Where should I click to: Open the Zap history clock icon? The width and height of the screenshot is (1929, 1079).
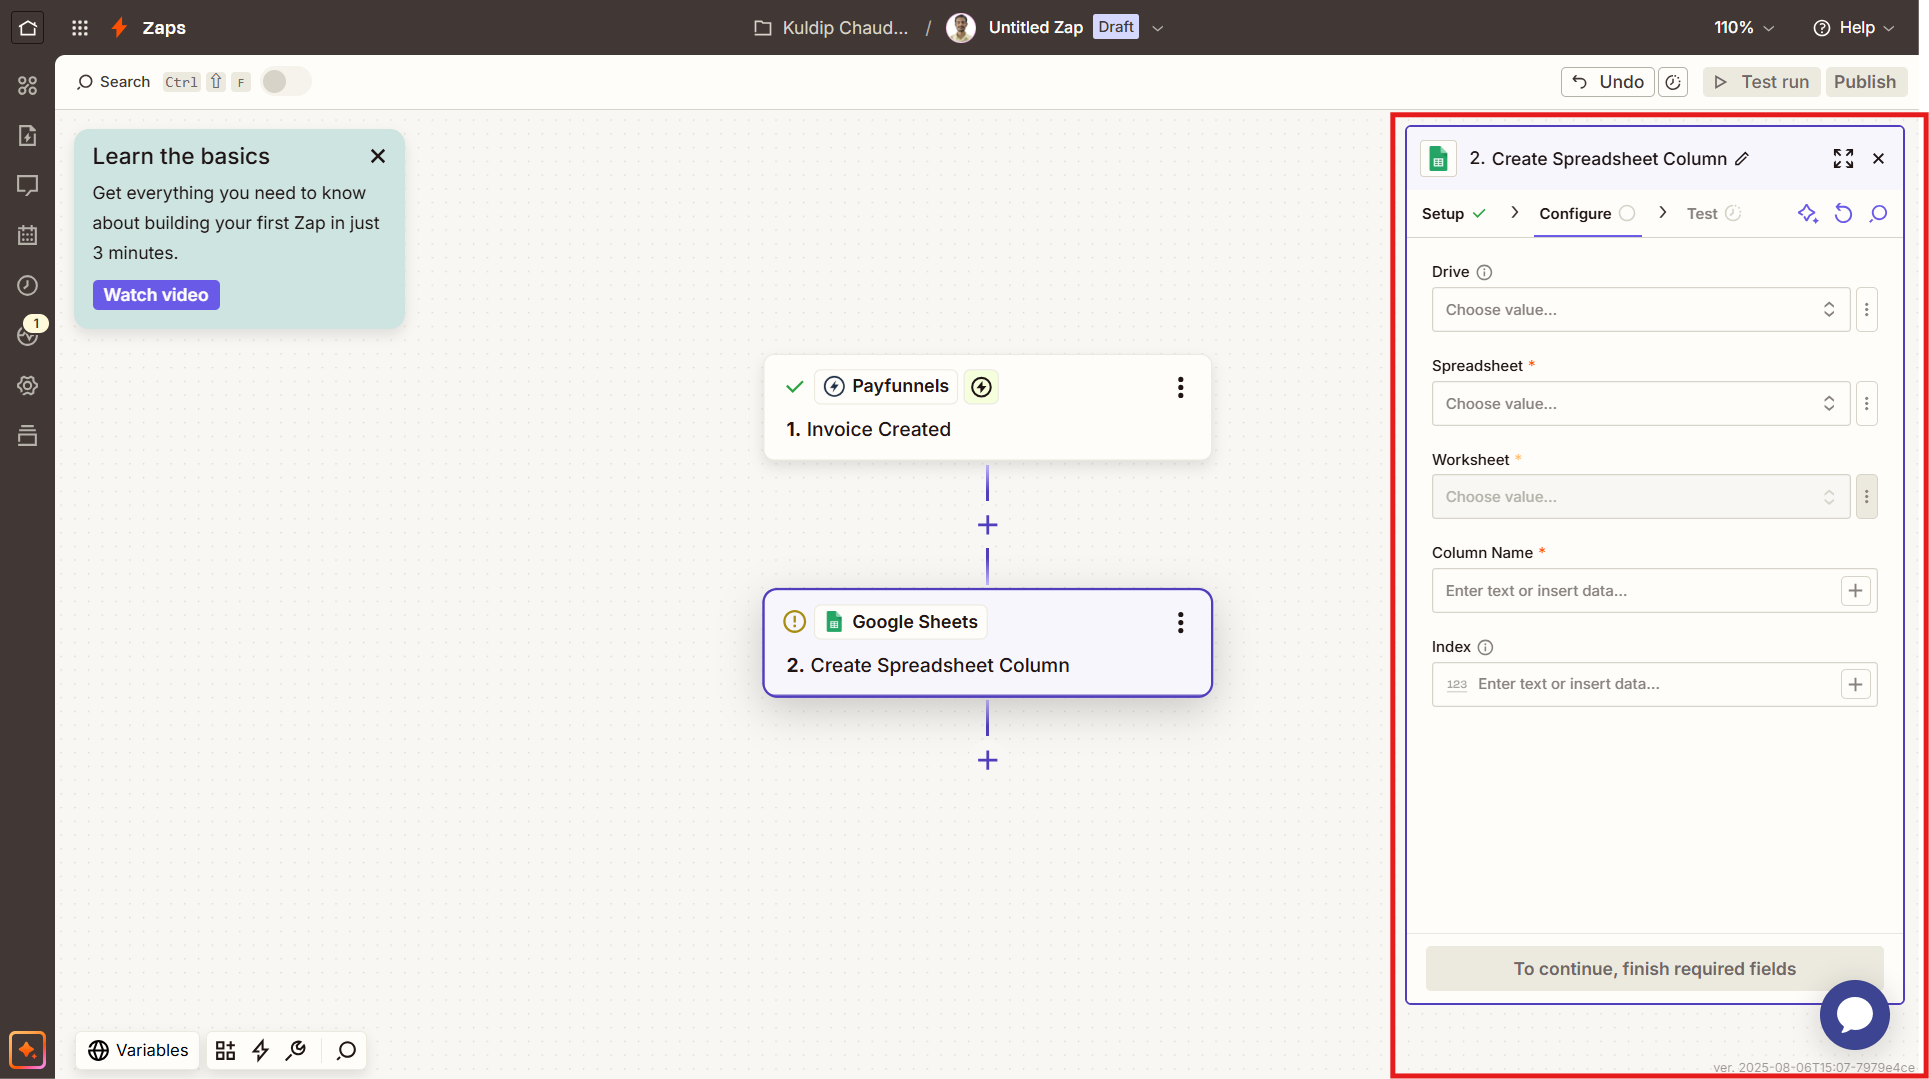(x=28, y=285)
